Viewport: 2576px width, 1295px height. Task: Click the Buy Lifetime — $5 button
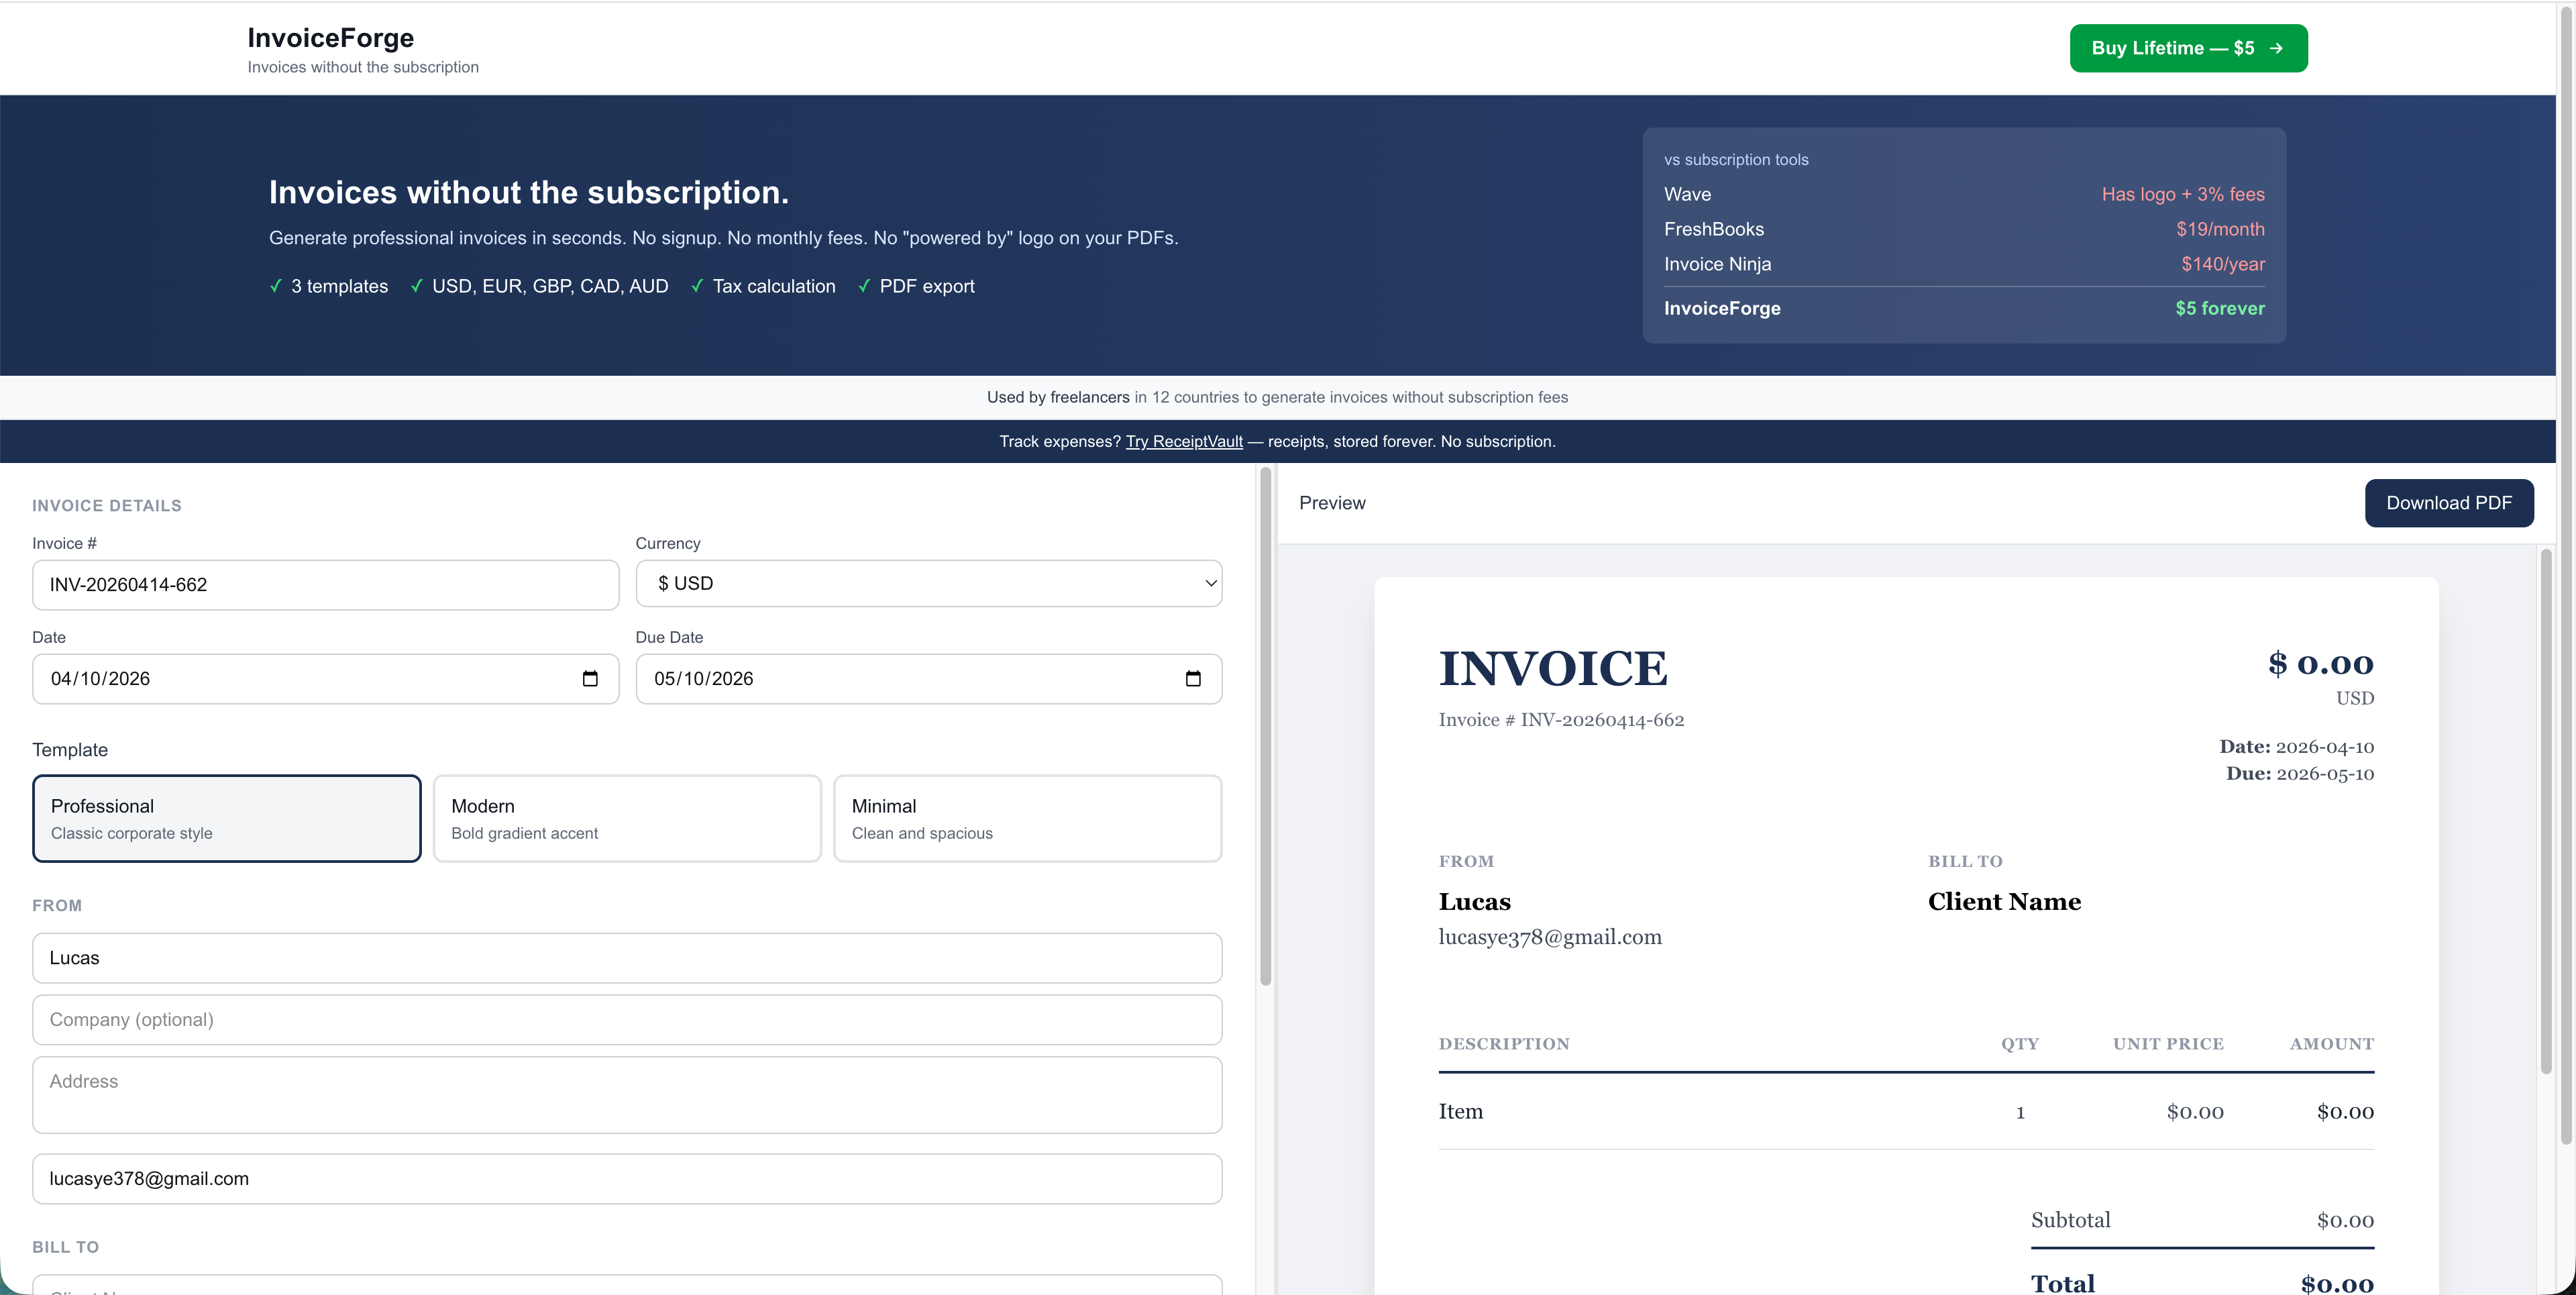point(2188,47)
